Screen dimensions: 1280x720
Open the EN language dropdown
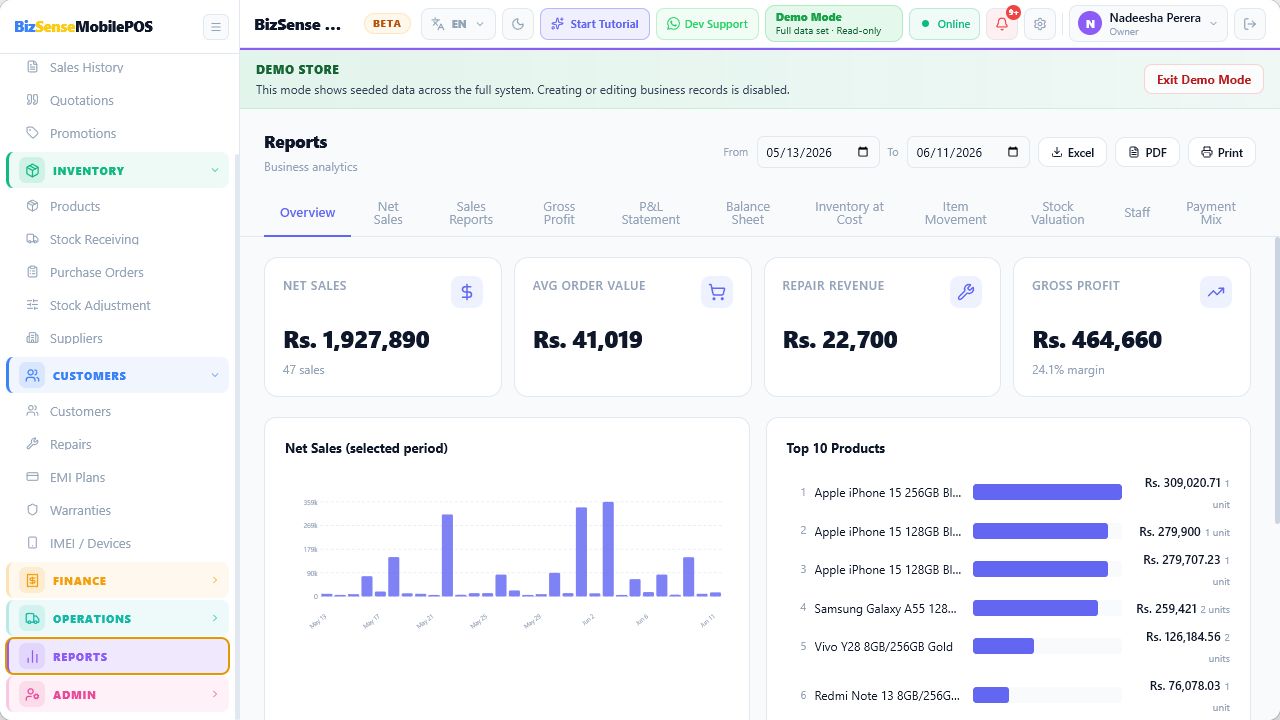pyautogui.click(x=458, y=24)
